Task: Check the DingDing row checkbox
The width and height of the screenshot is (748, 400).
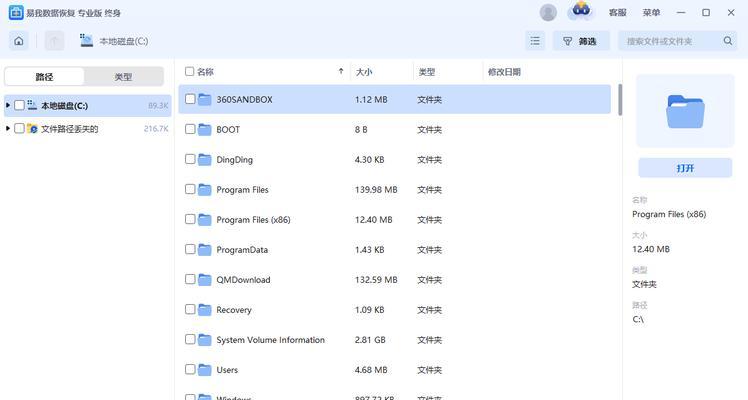Action: [x=190, y=159]
